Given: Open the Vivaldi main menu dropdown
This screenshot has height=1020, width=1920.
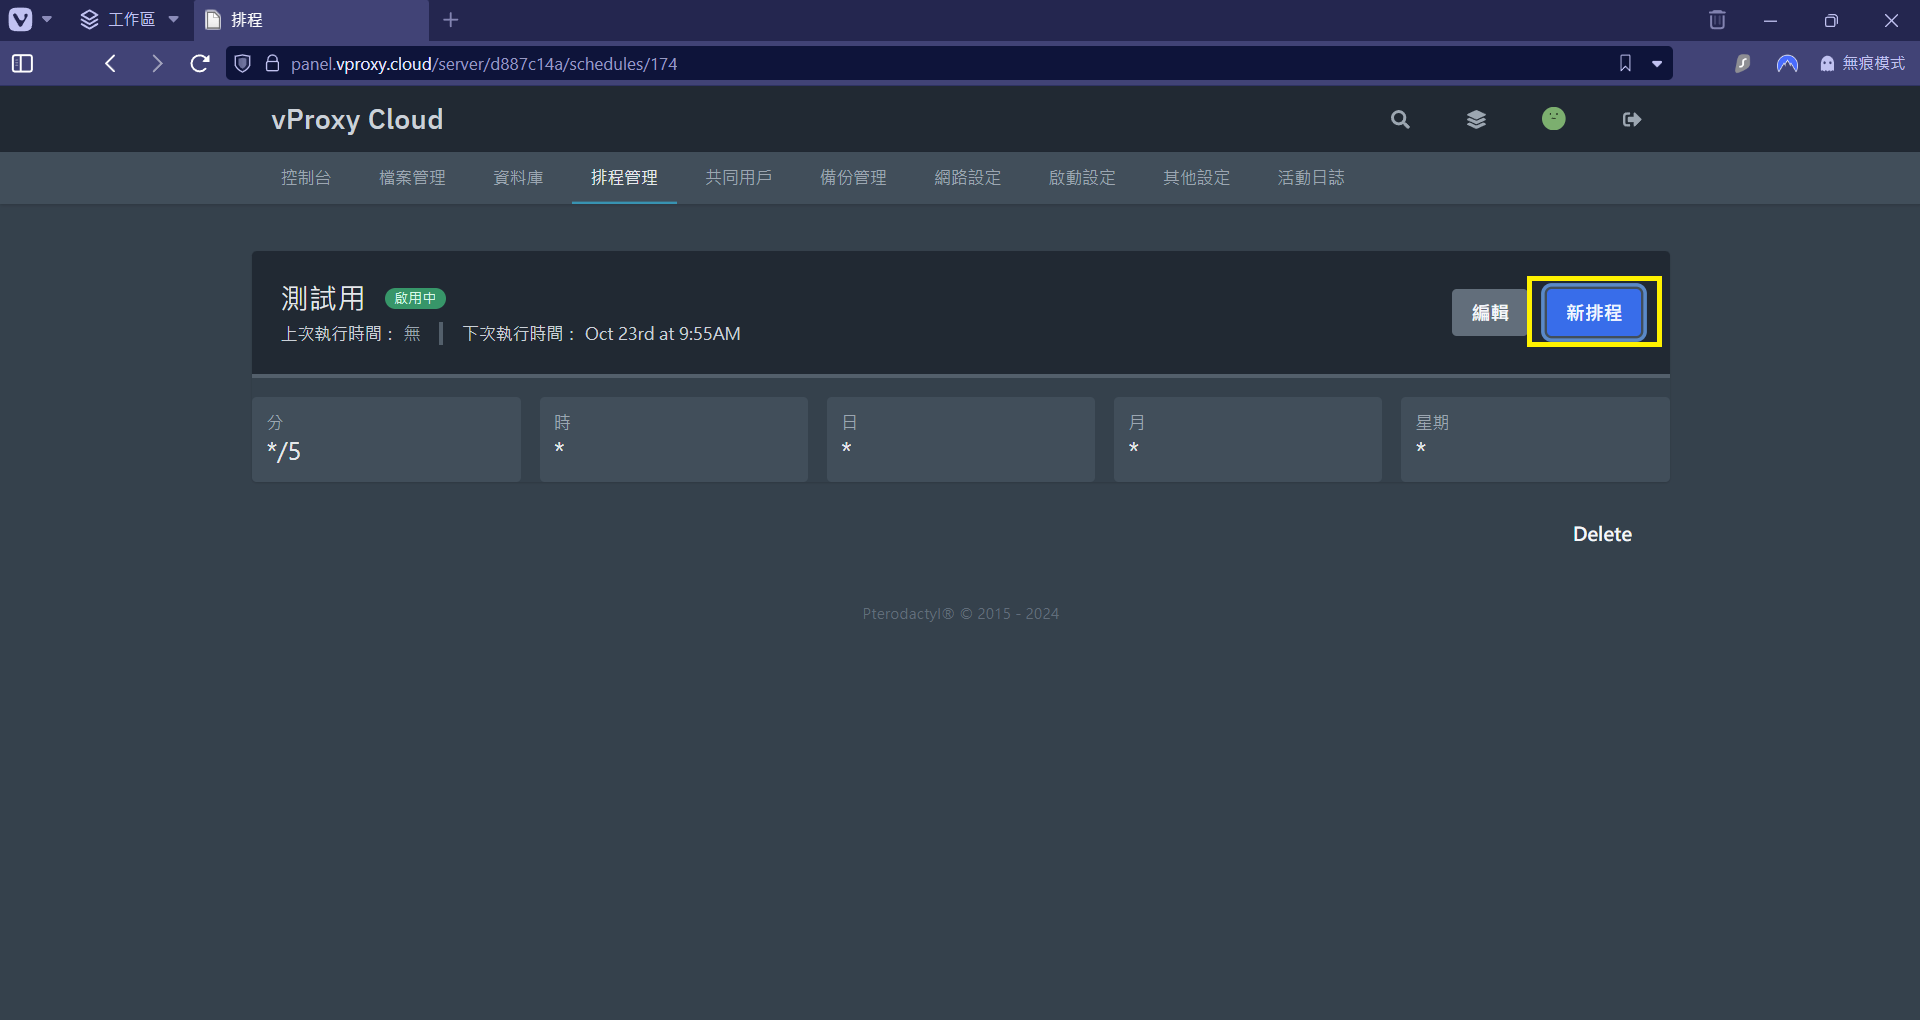Looking at the screenshot, I should pos(29,20).
